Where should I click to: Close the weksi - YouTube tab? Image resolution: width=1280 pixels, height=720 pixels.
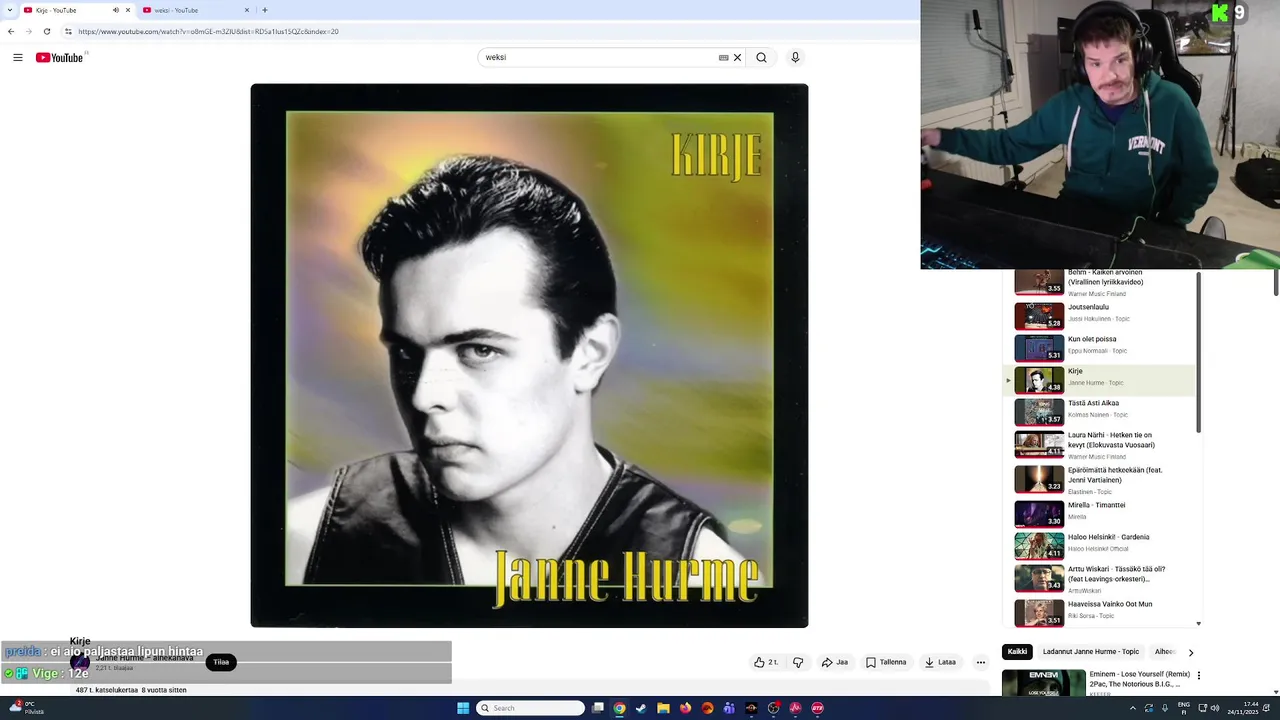click(247, 10)
